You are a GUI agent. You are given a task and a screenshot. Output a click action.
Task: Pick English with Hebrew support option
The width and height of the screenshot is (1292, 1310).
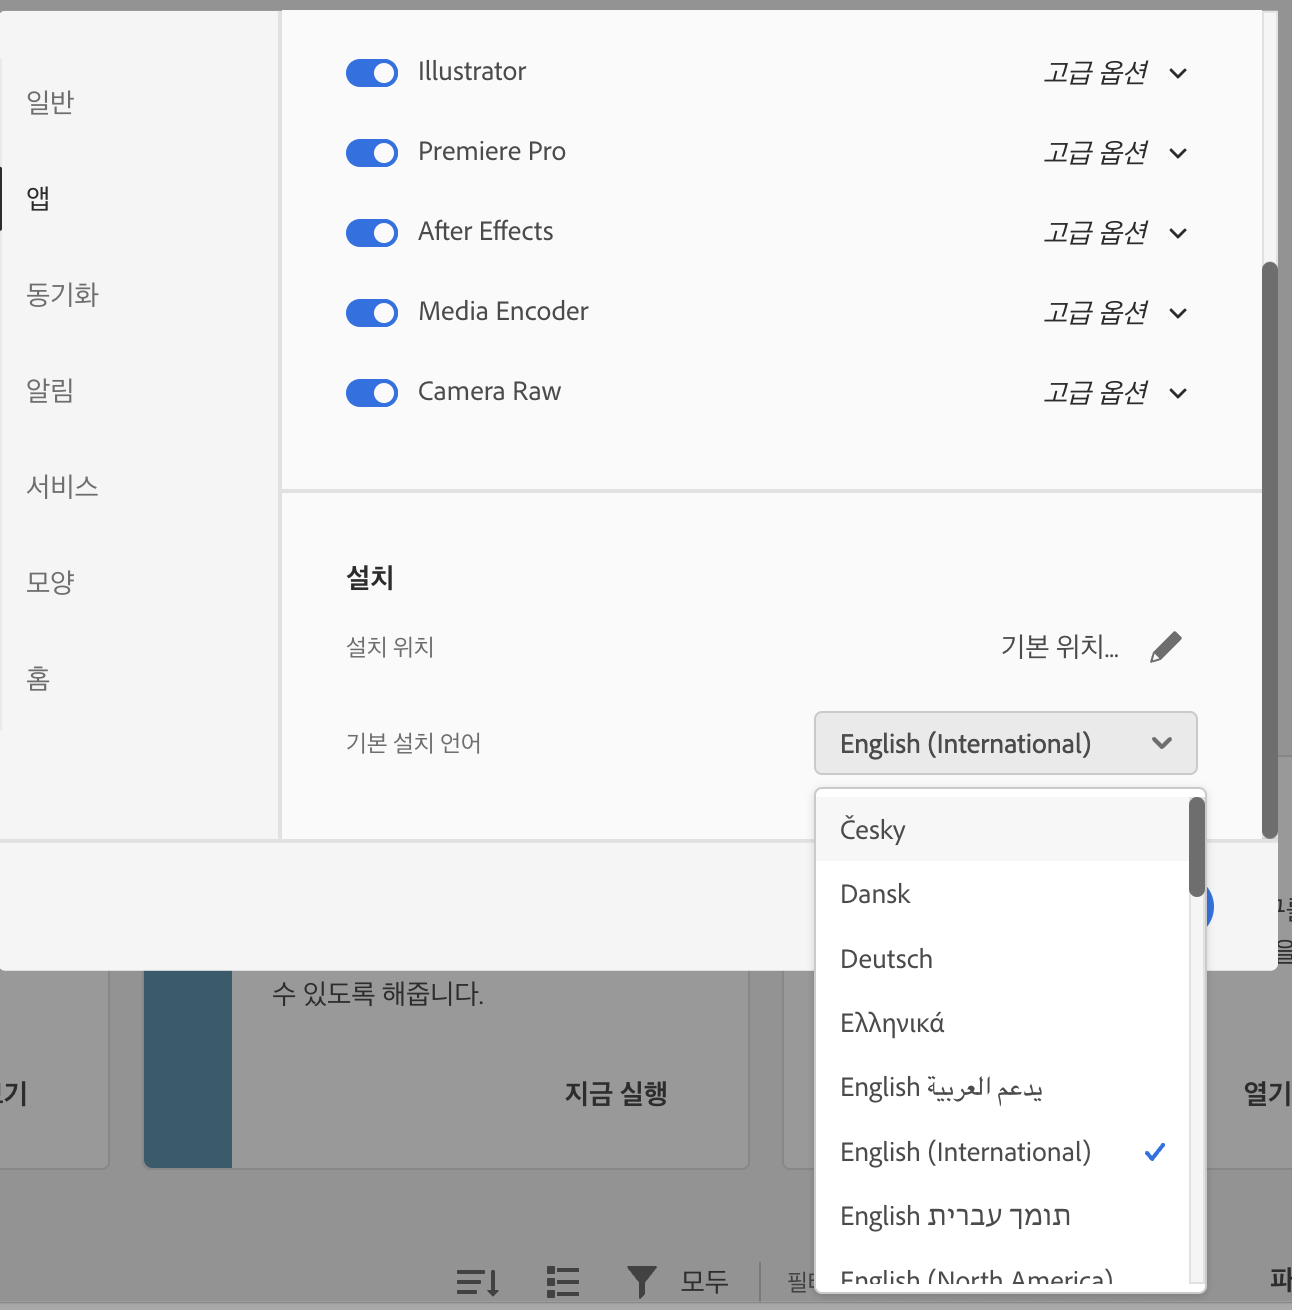[x=1002, y=1216]
